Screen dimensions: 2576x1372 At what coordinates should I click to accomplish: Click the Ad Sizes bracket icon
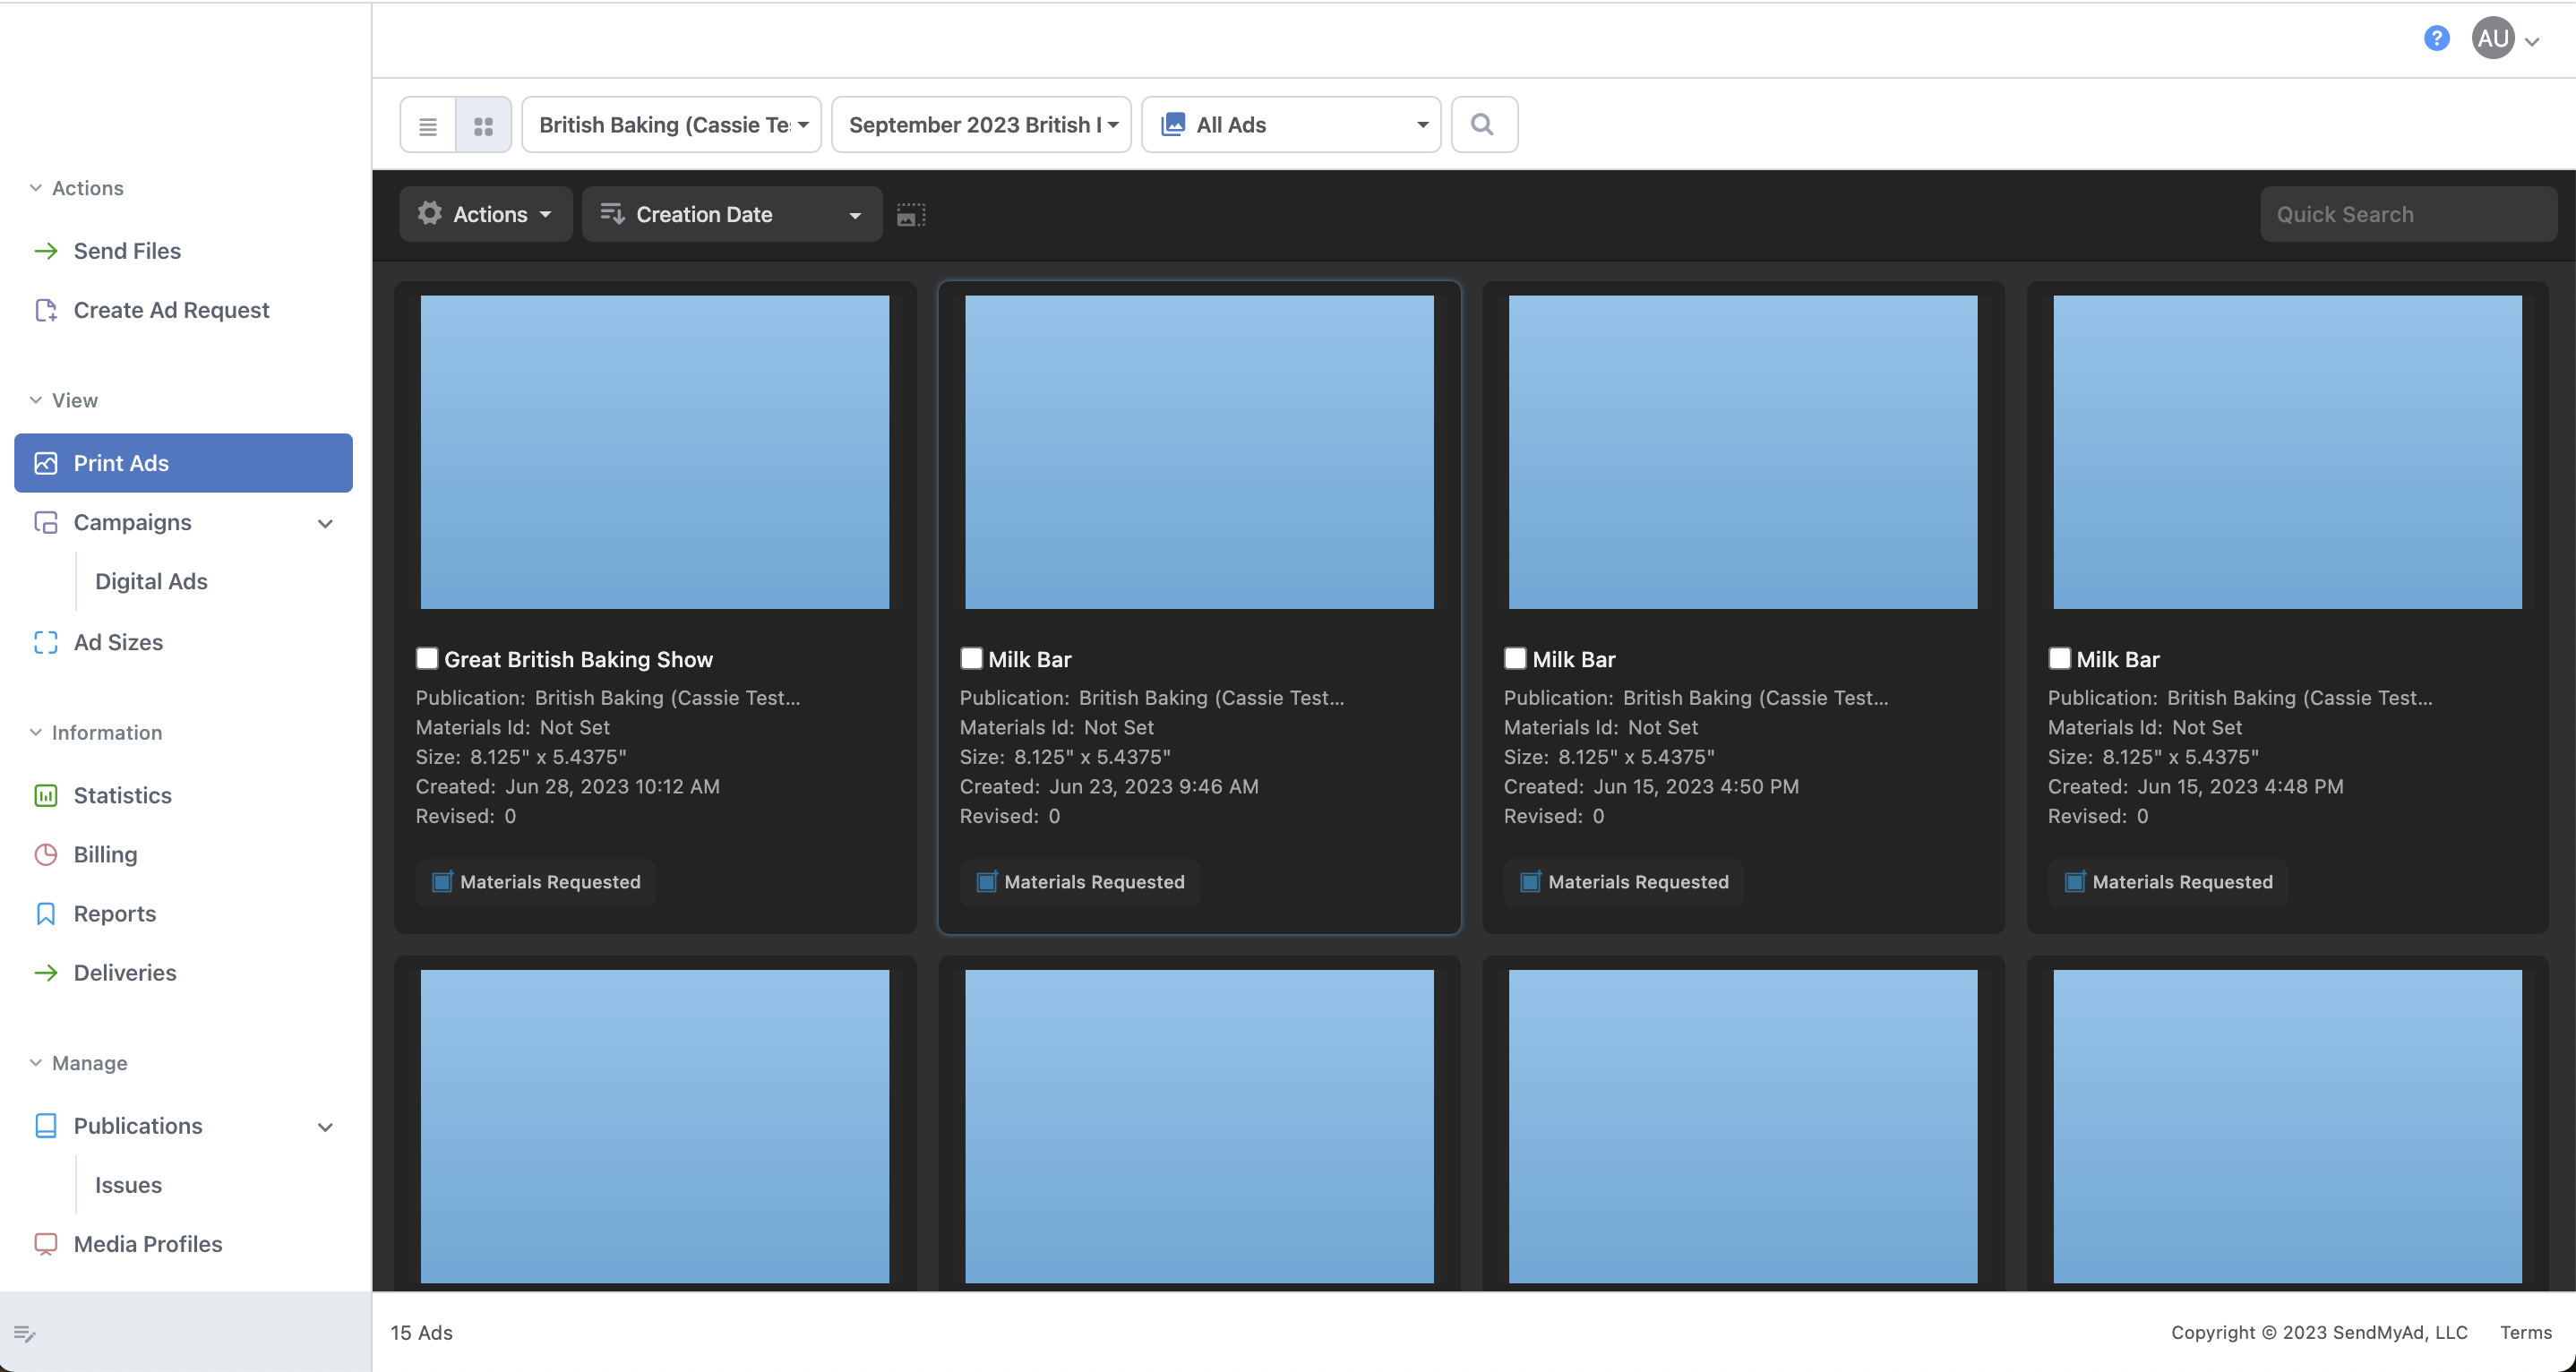(46, 642)
